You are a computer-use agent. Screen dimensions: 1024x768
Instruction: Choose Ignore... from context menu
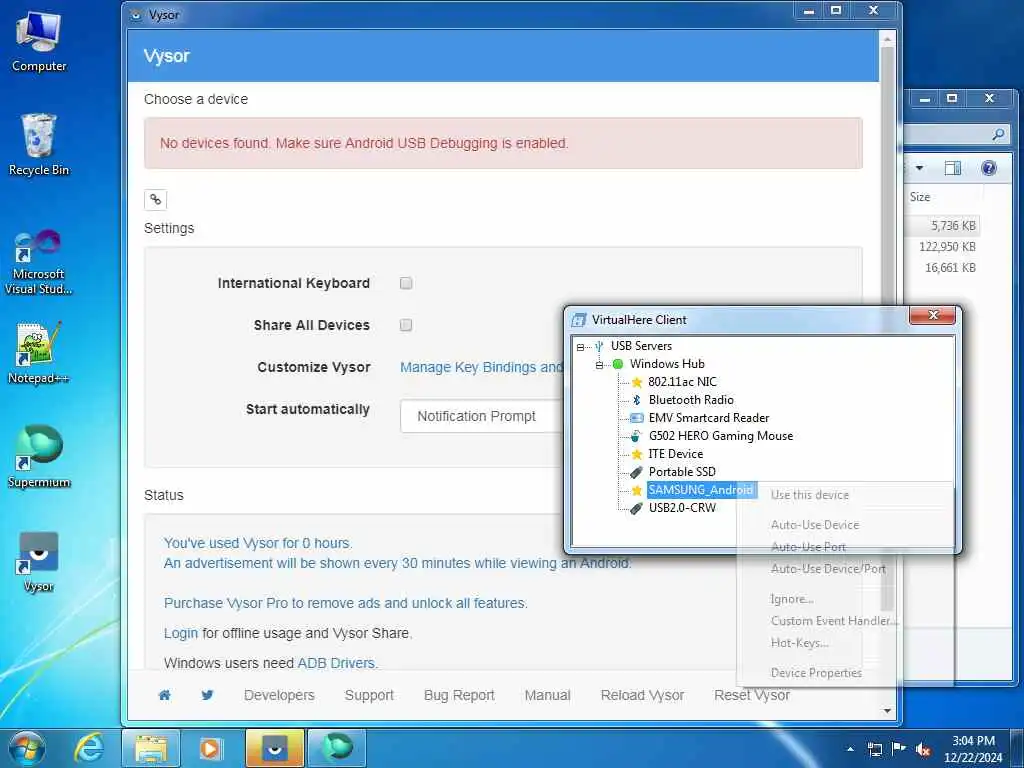tap(792, 599)
